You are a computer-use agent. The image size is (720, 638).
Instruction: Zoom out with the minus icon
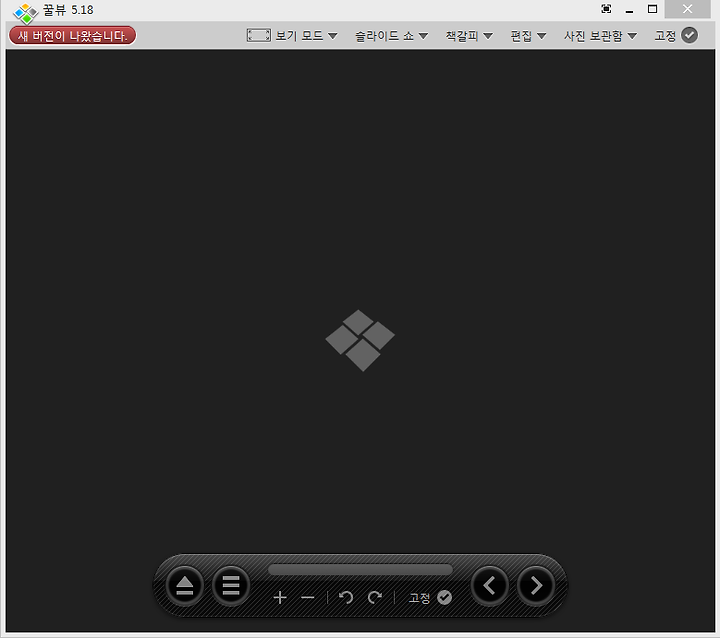click(x=308, y=598)
